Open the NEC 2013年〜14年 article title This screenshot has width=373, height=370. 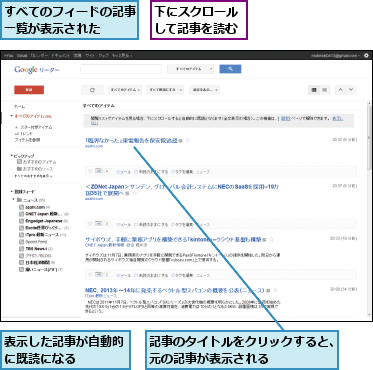click(175, 290)
